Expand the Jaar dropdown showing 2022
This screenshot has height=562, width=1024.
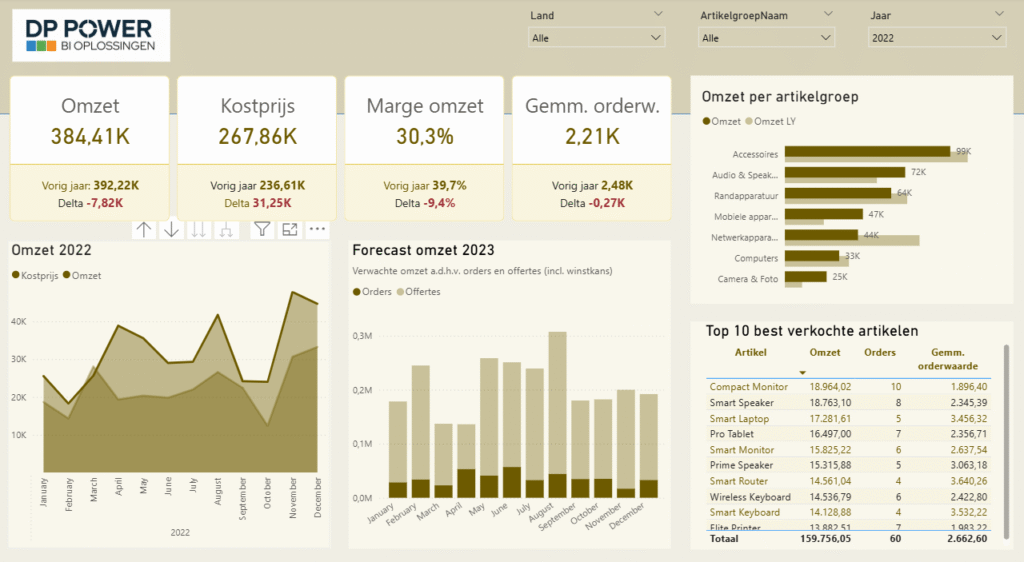coord(937,38)
